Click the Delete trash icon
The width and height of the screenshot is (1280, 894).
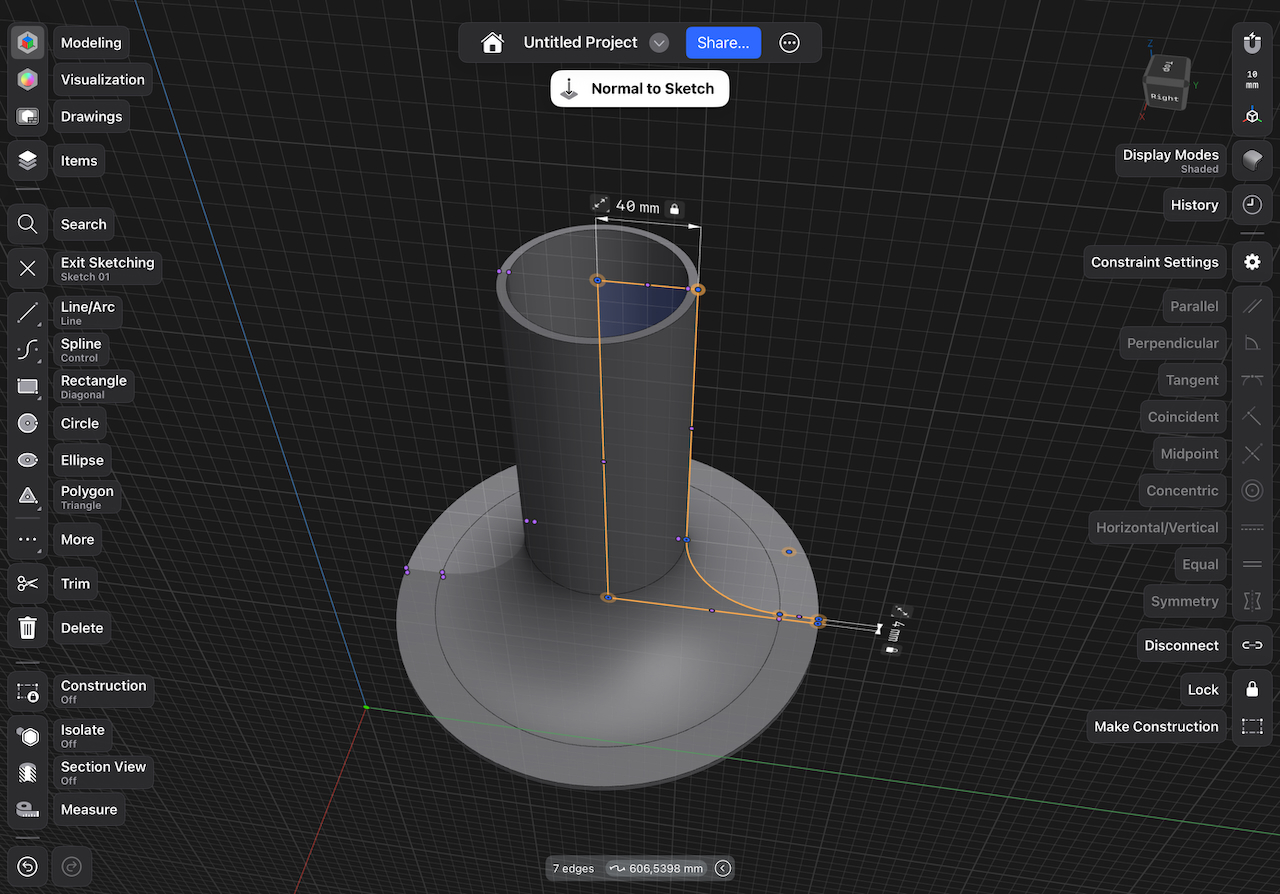pos(28,628)
